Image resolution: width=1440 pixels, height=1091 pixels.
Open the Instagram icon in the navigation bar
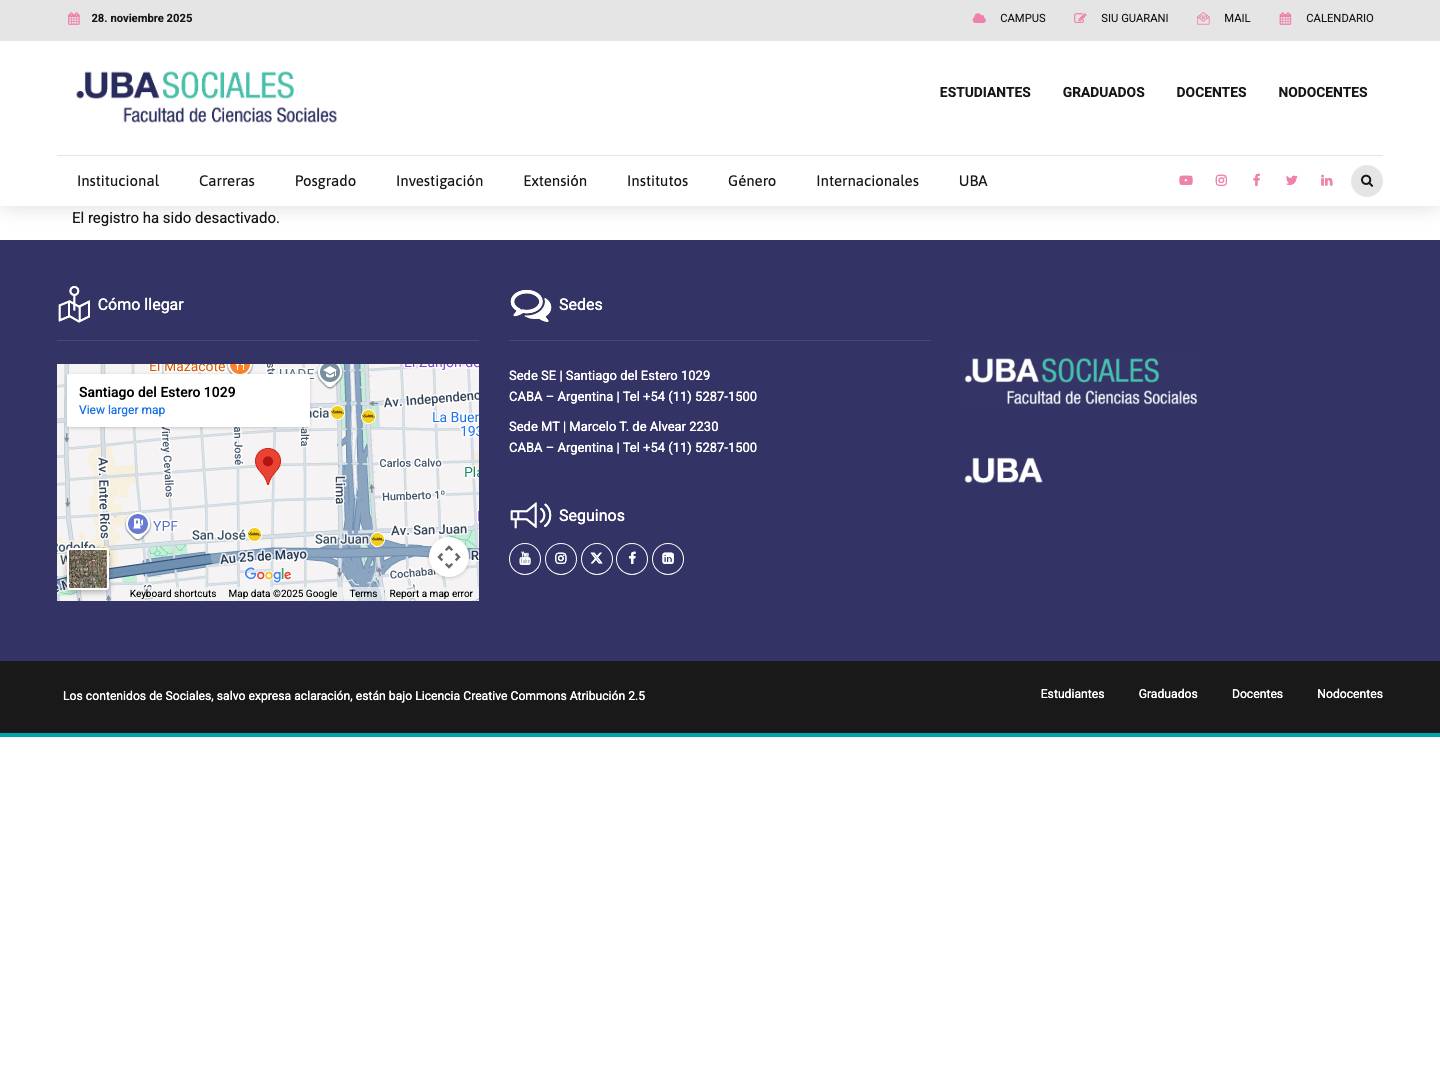(1221, 180)
